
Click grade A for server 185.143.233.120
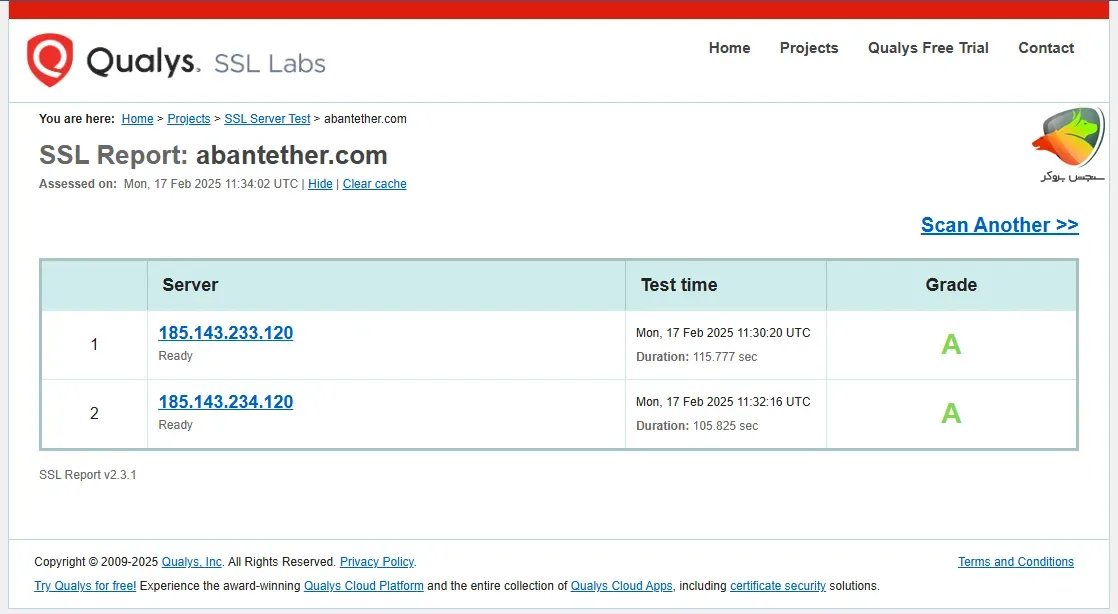(x=951, y=344)
